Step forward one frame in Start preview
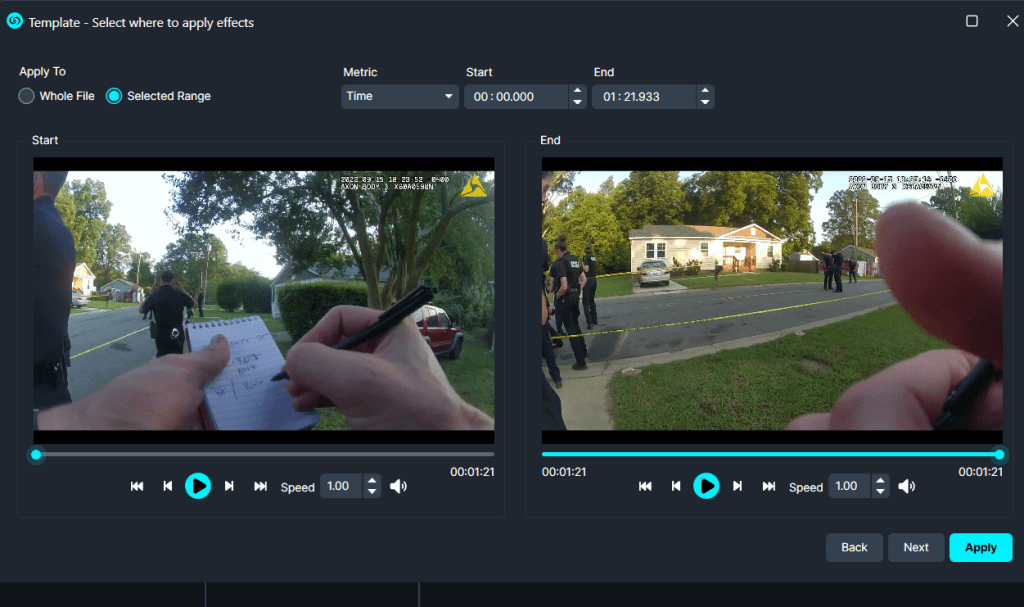Screen dimensions: 1024x607 click(x=229, y=486)
